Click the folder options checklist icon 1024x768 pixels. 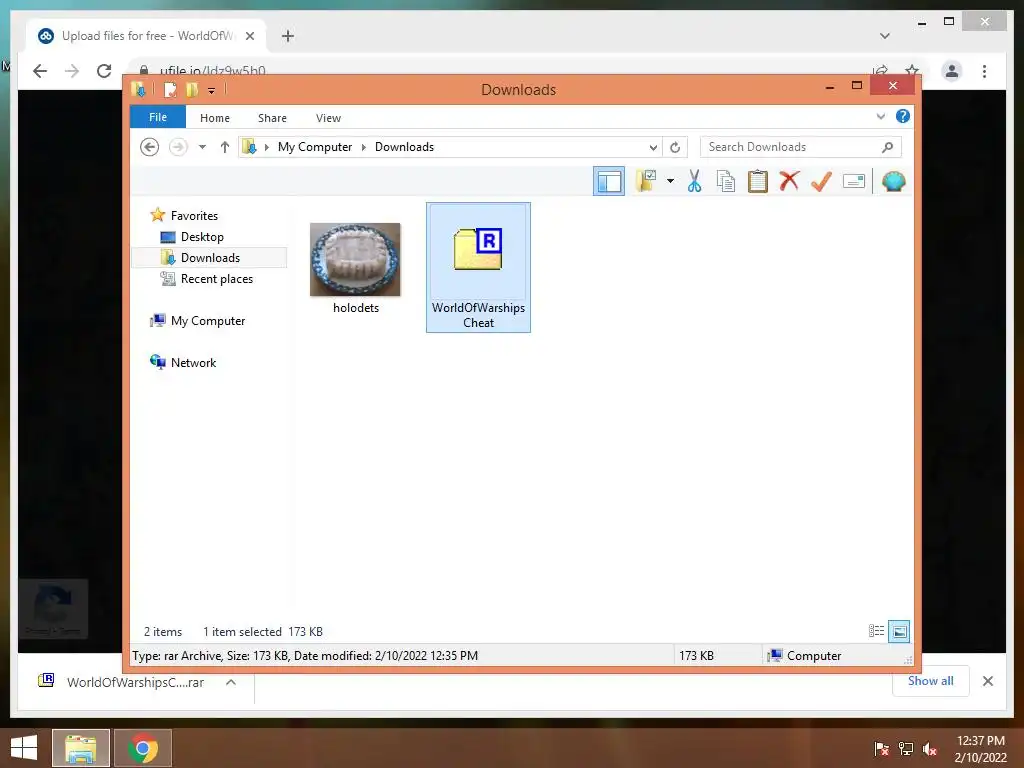(646, 181)
